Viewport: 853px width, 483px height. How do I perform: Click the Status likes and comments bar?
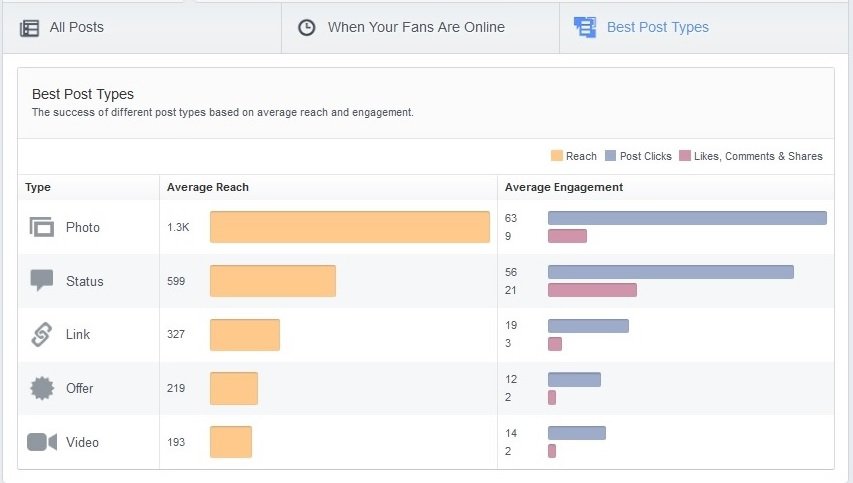pyautogui.click(x=592, y=290)
